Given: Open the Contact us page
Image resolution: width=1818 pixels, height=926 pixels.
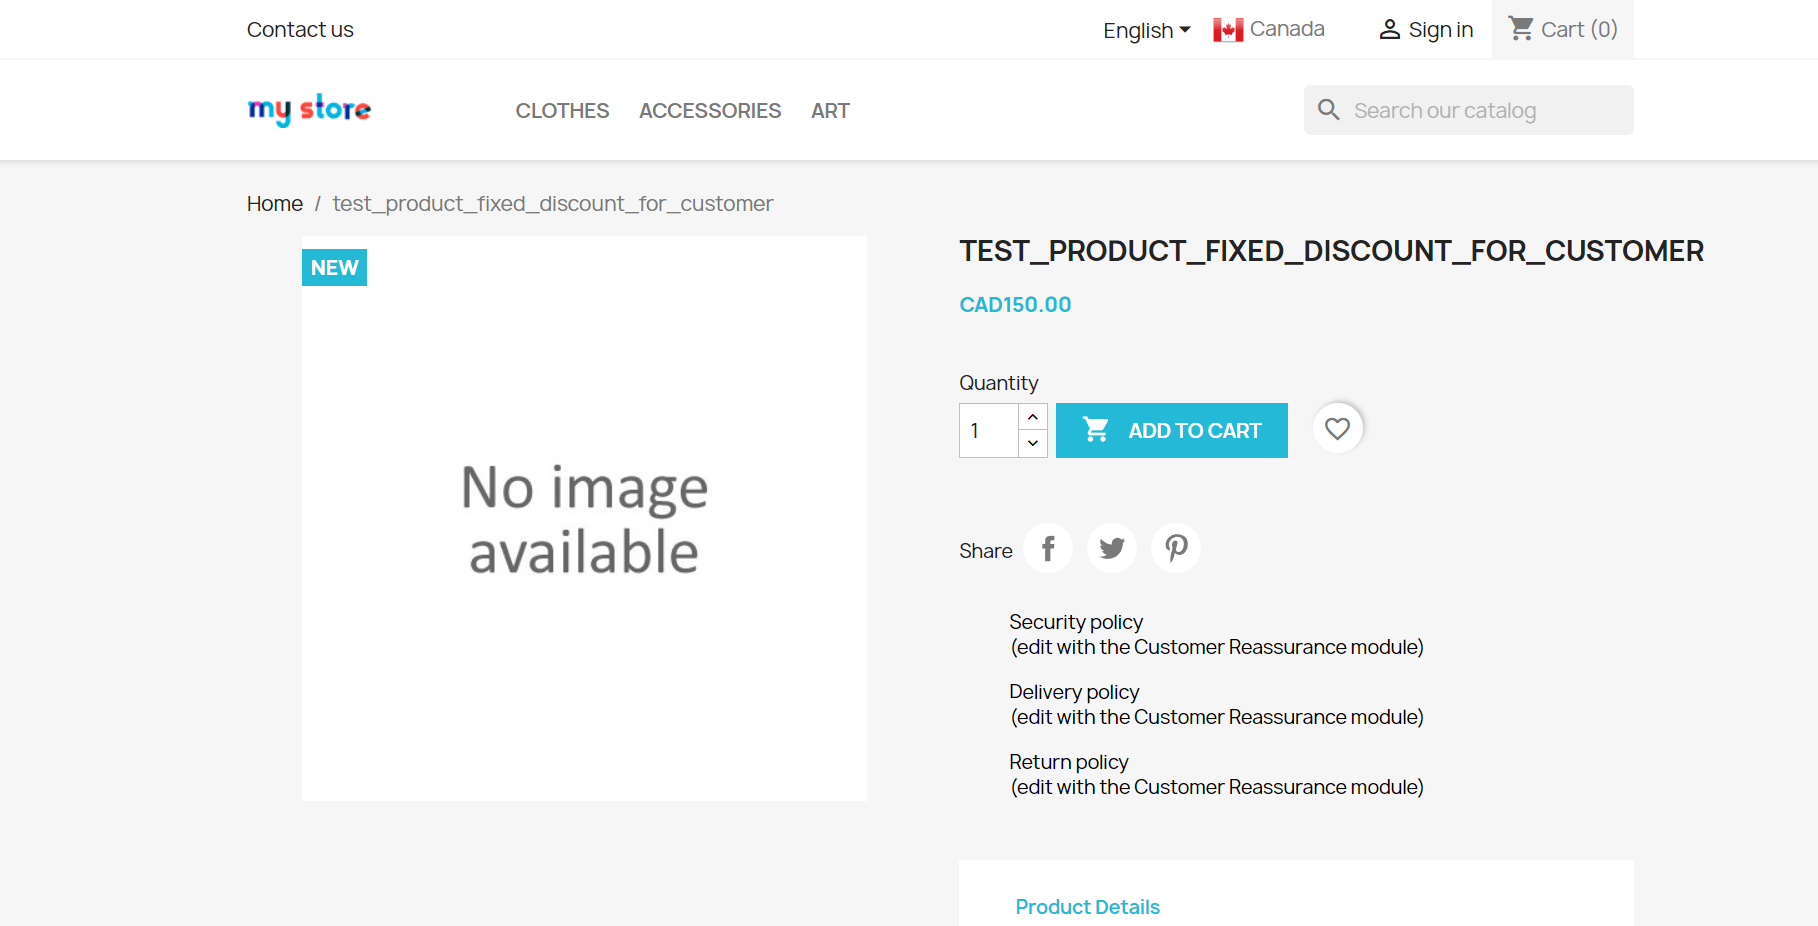Looking at the screenshot, I should coord(299,29).
